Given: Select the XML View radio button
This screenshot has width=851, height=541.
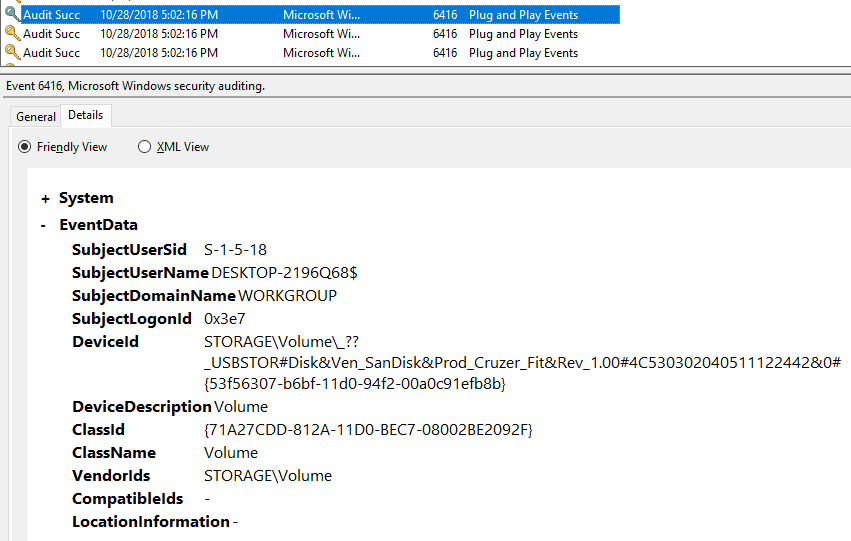Looking at the screenshot, I should tap(144, 147).
